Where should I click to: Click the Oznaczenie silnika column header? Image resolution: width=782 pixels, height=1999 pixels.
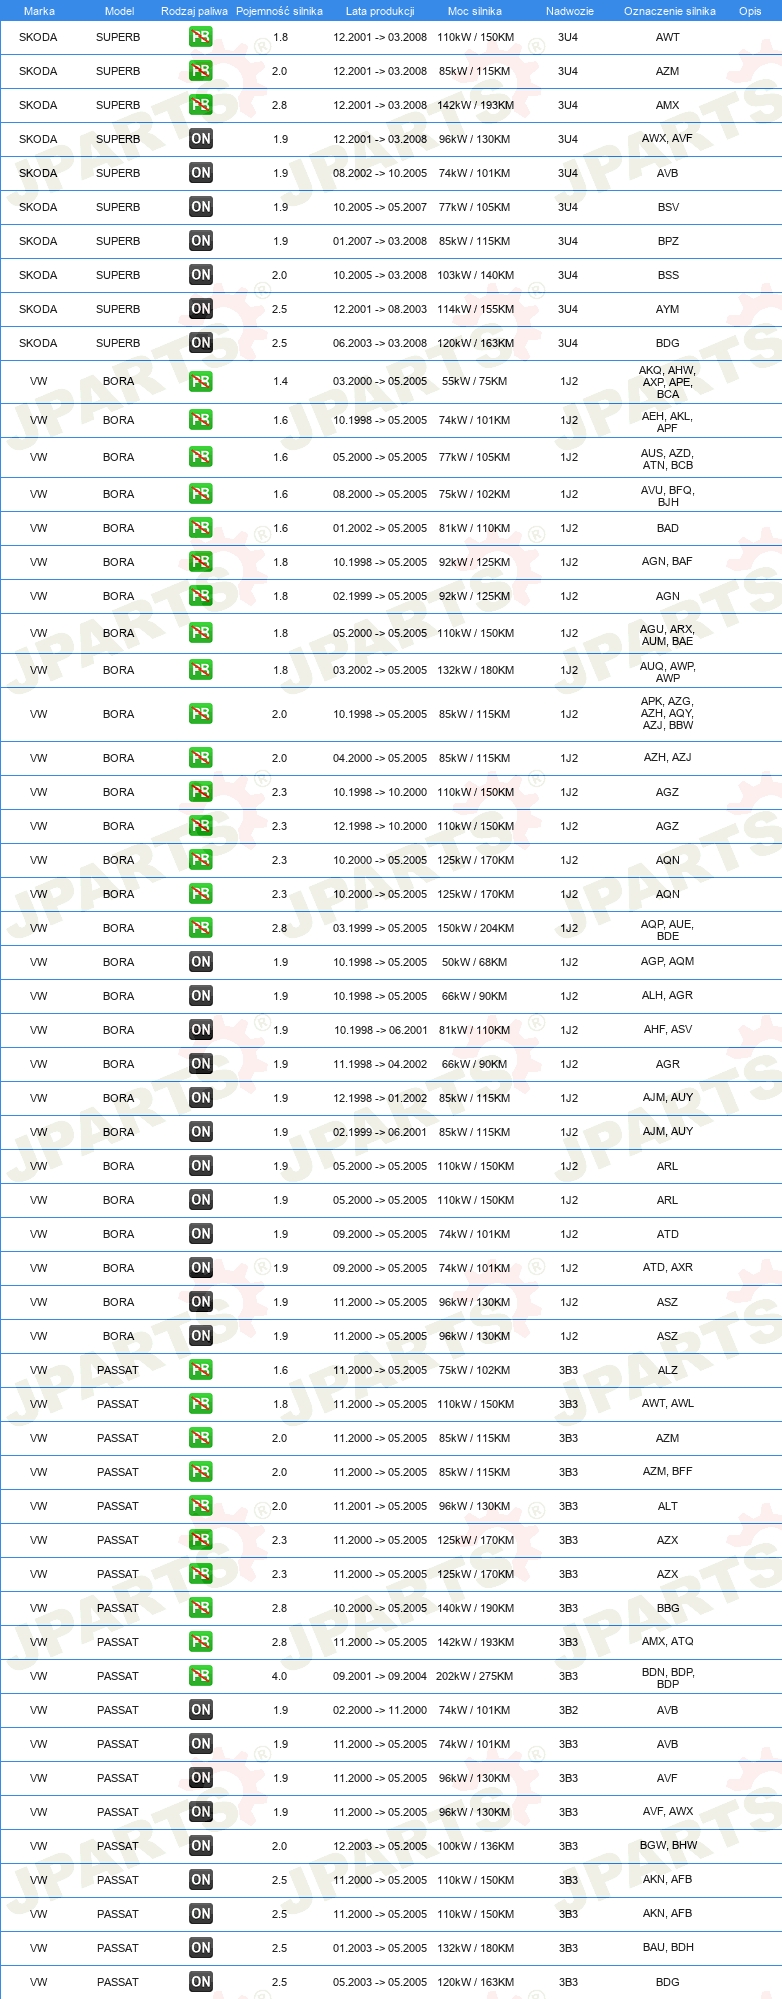(670, 11)
